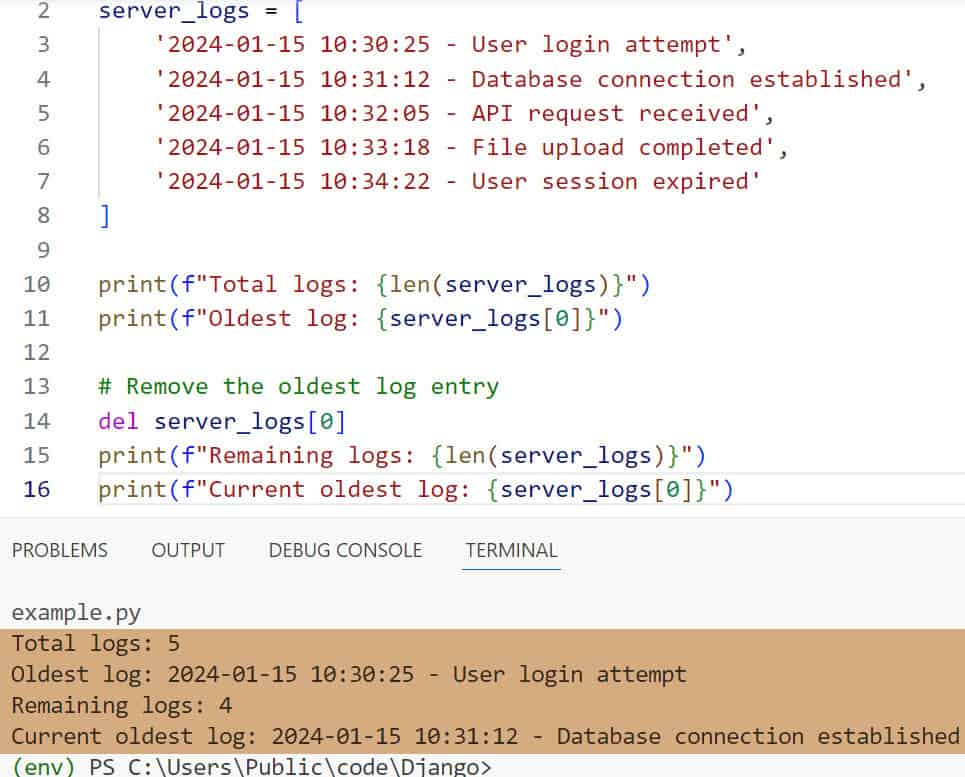965x777 pixels.
Task: Click line number 14 in the gutter
Action: pyautogui.click(x=36, y=421)
